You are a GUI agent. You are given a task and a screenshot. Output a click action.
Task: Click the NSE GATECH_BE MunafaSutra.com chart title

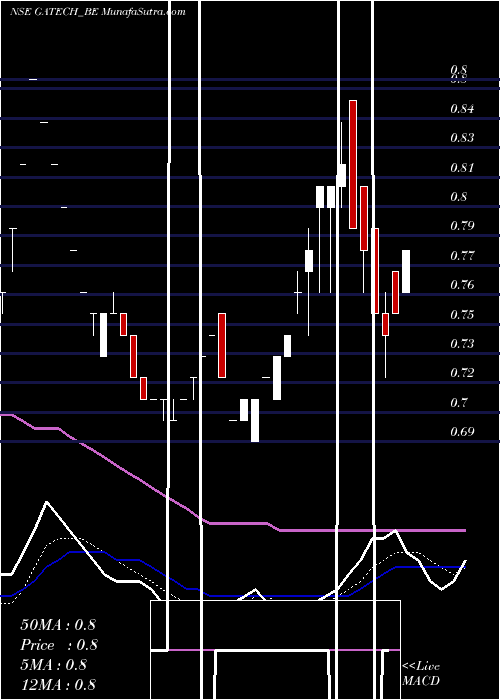[97, 12]
